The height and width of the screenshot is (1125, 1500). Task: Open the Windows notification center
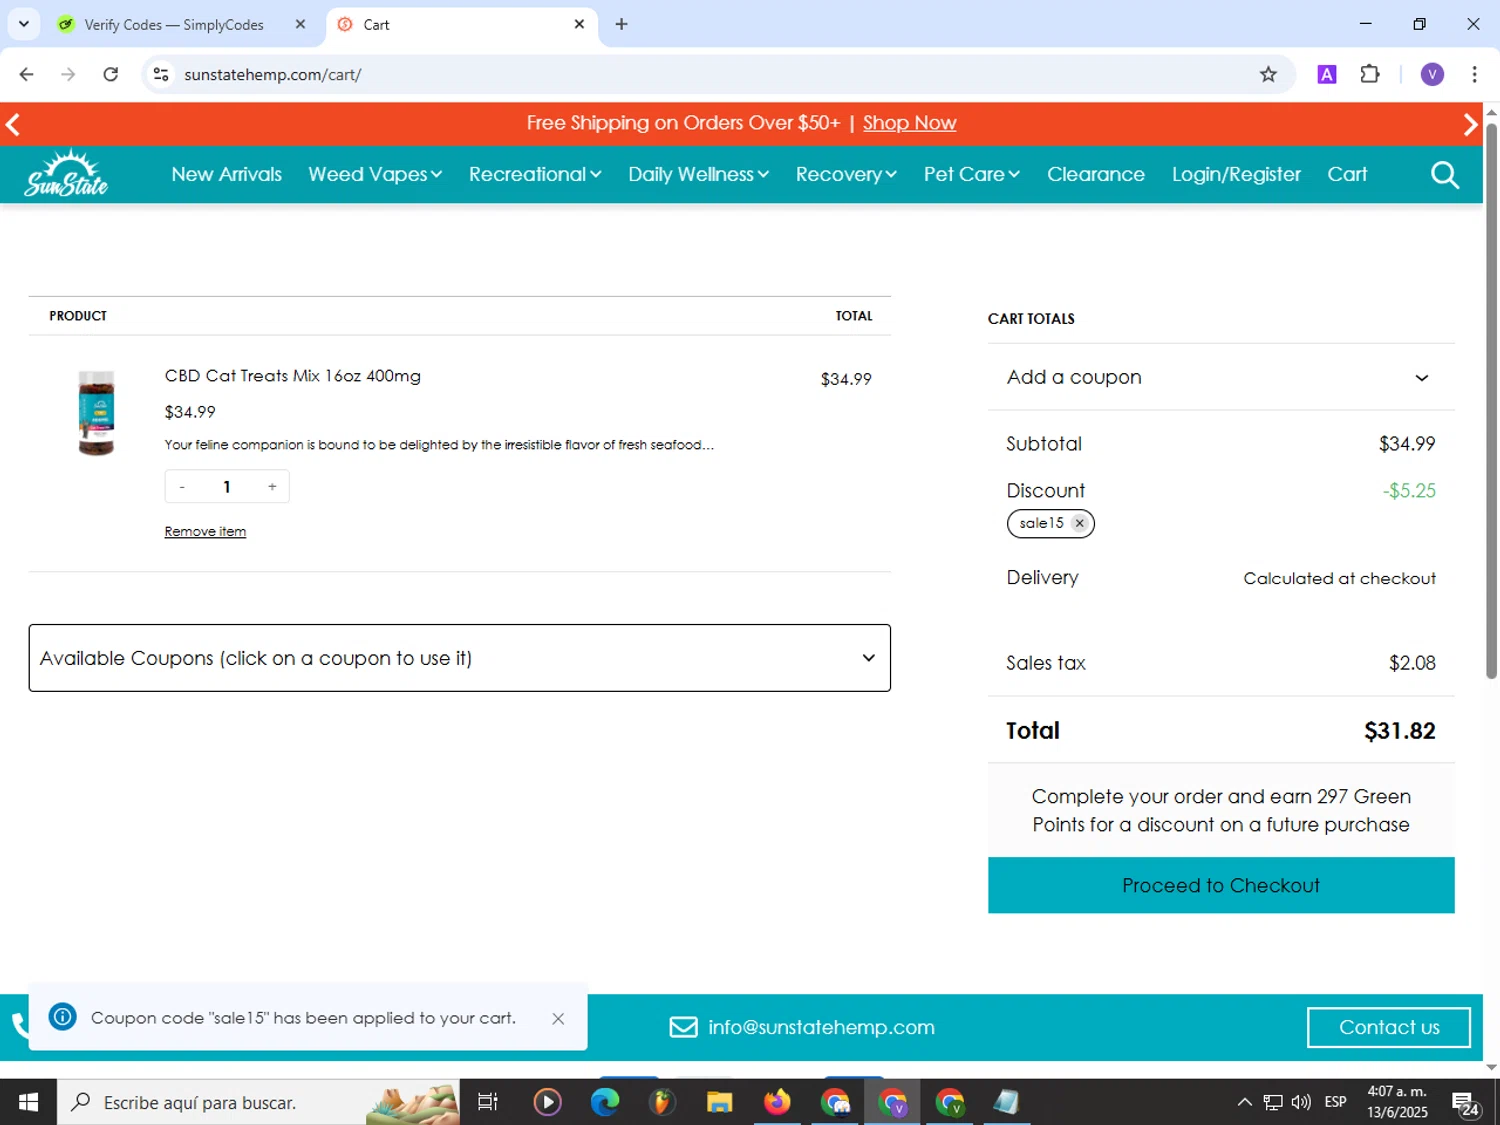pyautogui.click(x=1466, y=1104)
